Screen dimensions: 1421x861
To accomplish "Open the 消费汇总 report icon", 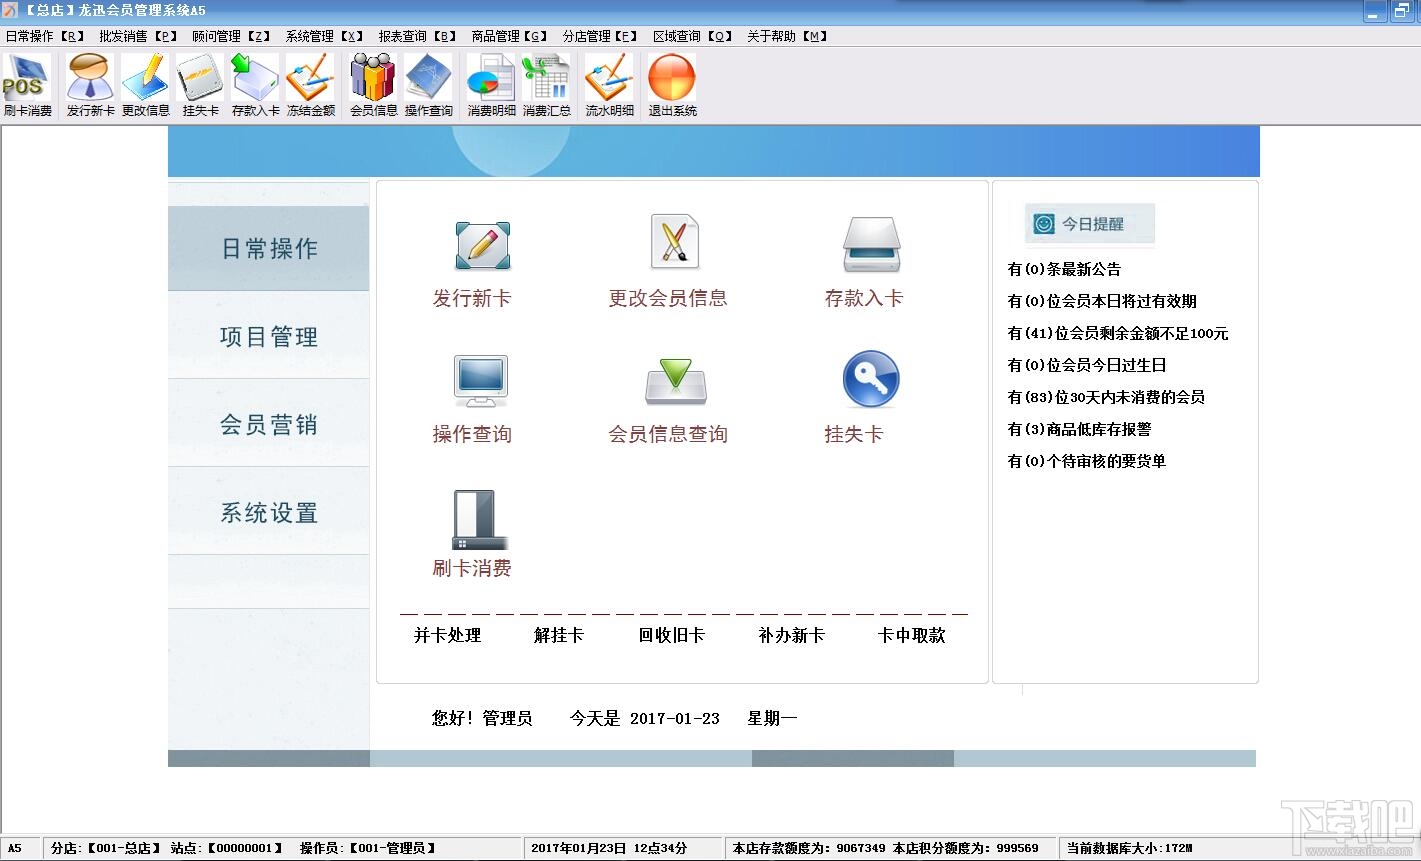I will pyautogui.click(x=546, y=85).
